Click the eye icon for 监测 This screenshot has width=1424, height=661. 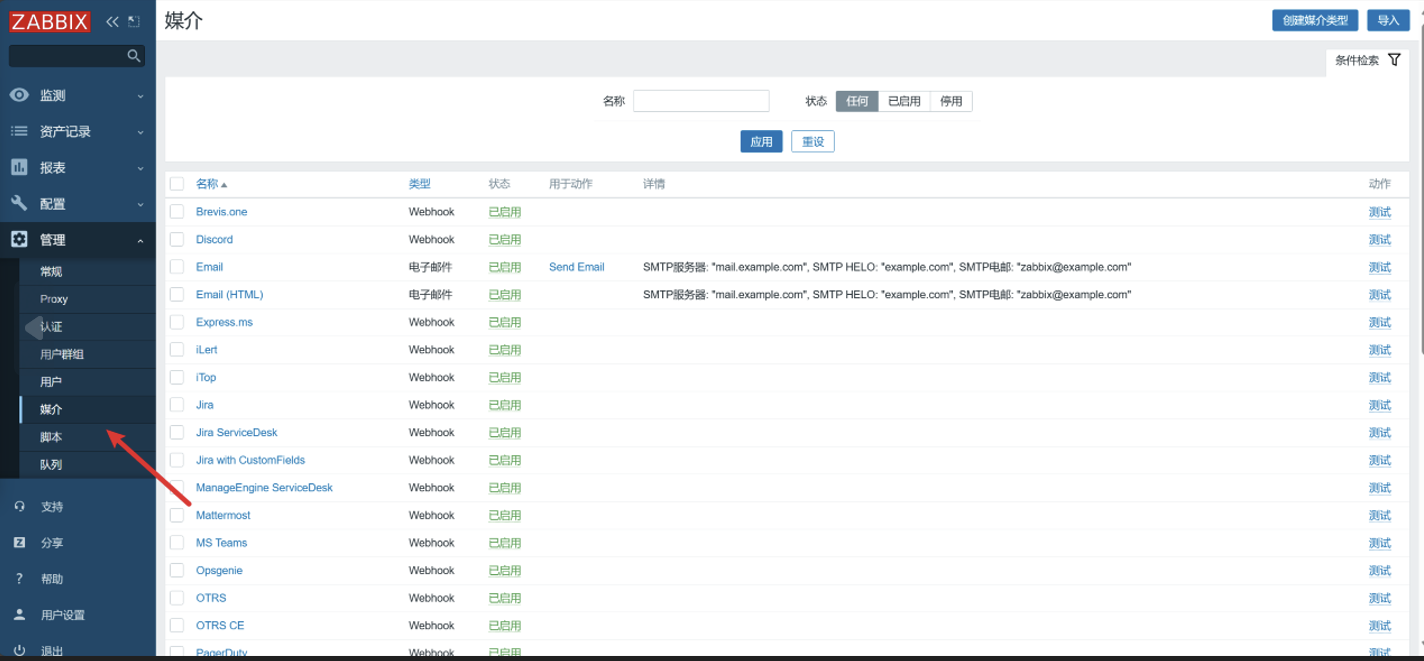(x=19, y=95)
